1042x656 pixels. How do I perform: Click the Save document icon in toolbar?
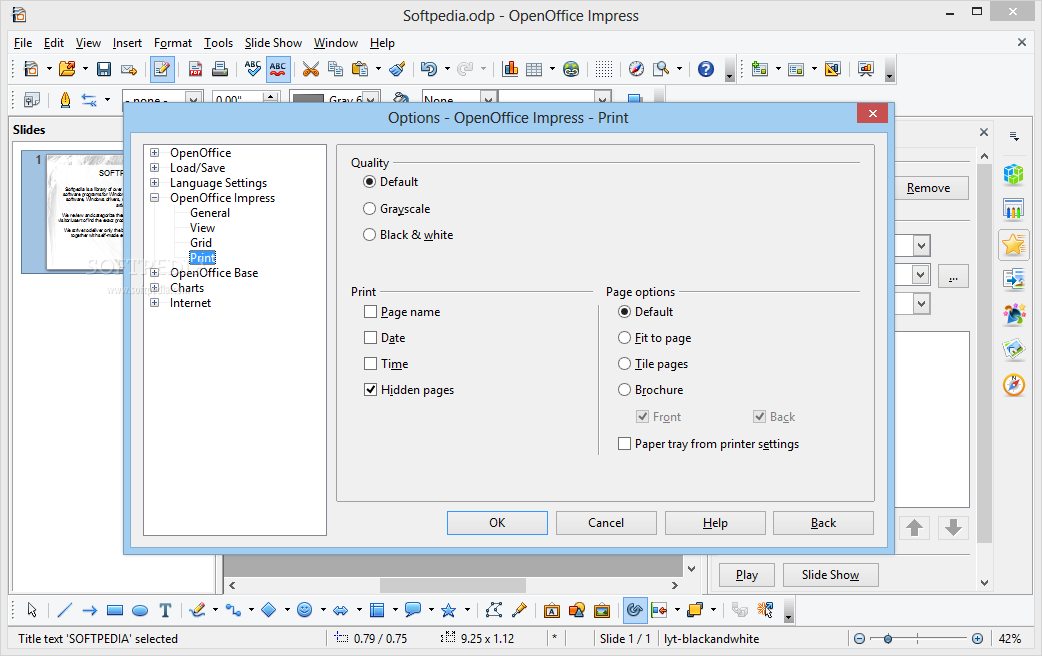pos(104,69)
